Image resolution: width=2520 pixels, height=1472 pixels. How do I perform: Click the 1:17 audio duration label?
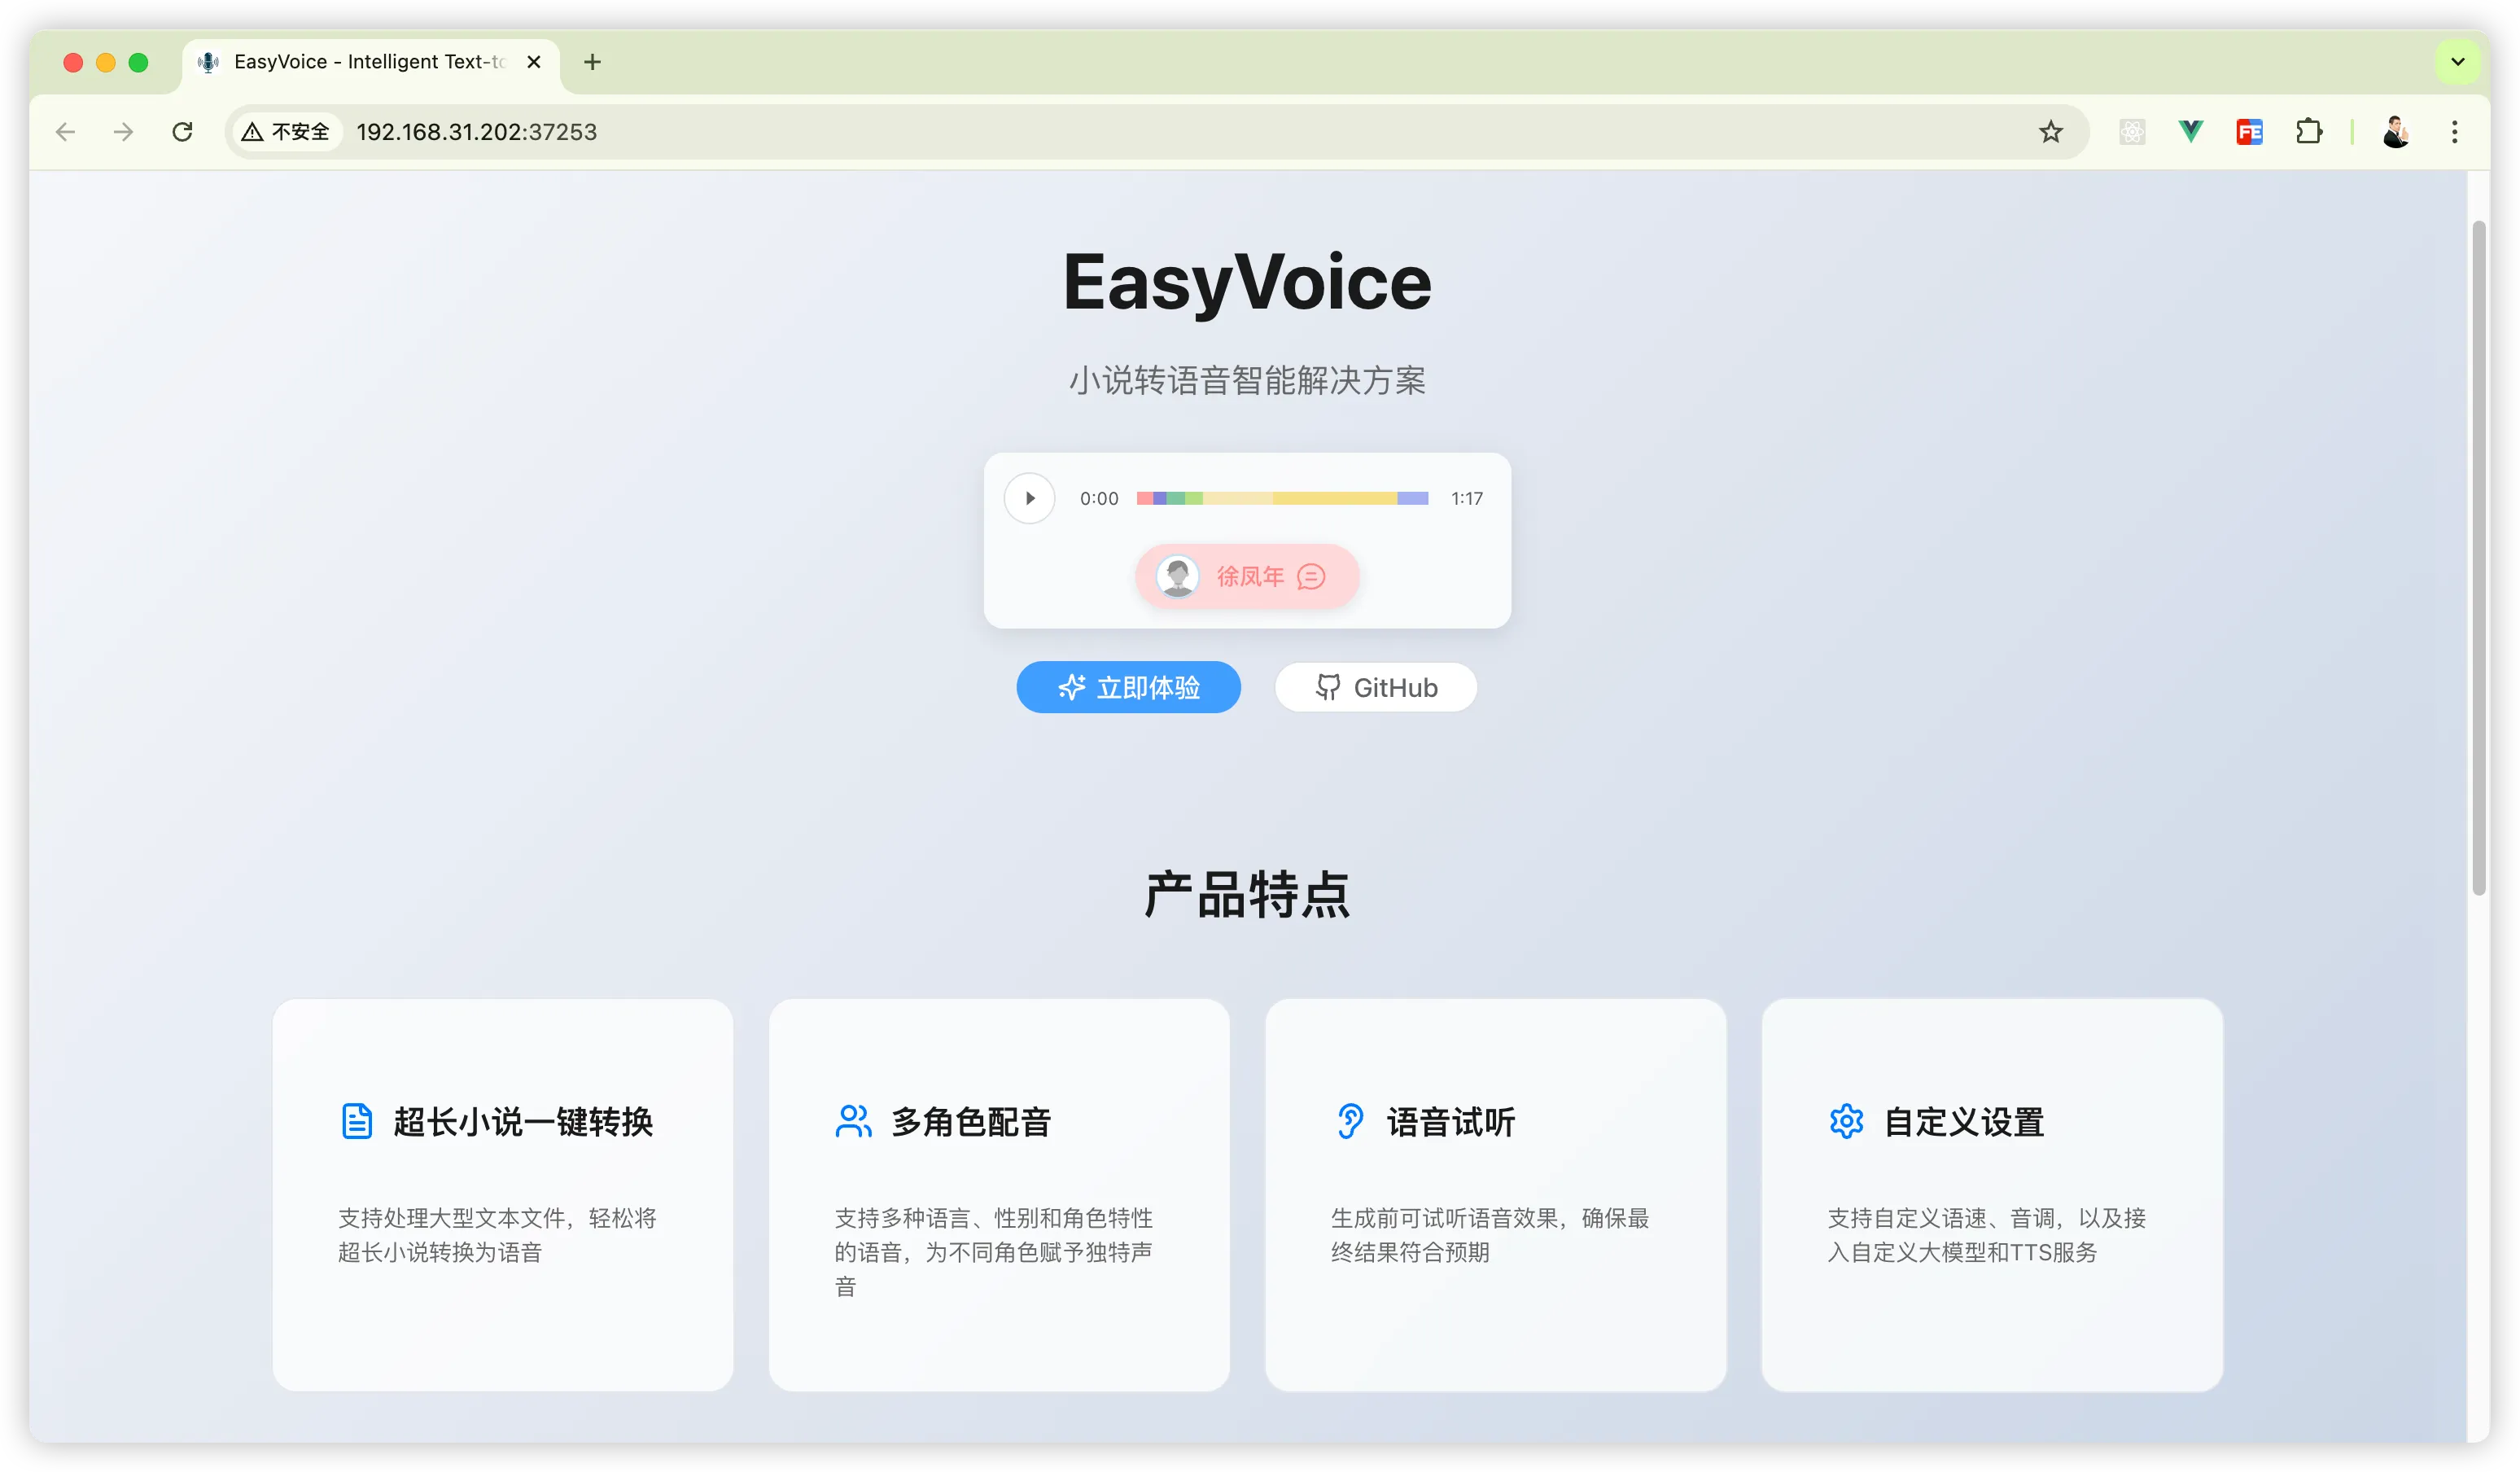[x=1467, y=498]
